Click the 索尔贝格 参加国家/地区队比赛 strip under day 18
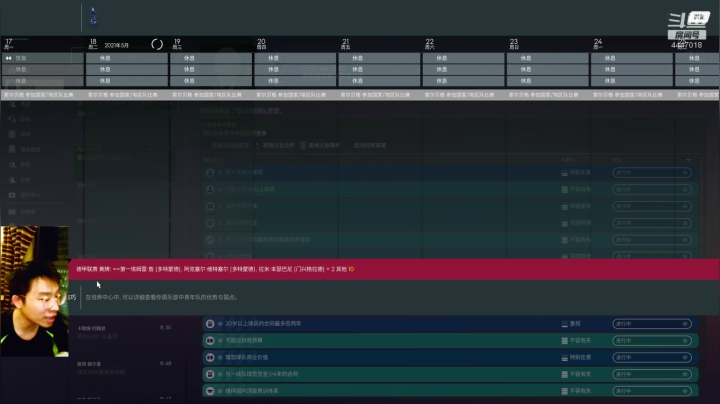 coord(123,95)
